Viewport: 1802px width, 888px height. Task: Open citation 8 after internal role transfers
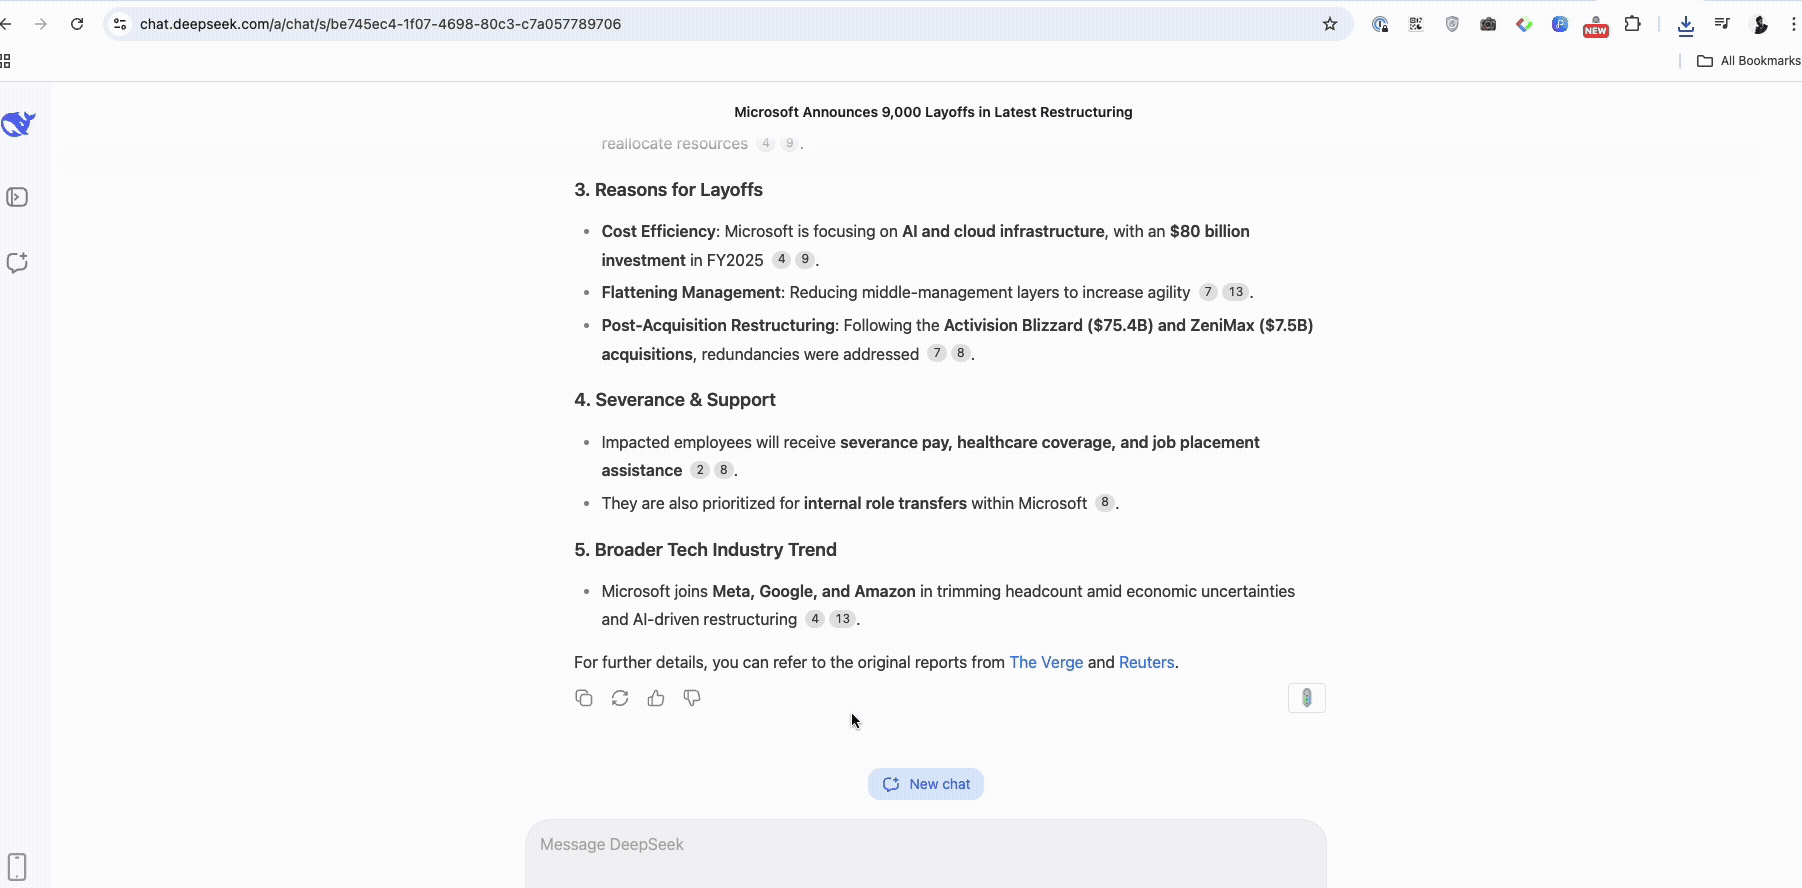(1105, 503)
